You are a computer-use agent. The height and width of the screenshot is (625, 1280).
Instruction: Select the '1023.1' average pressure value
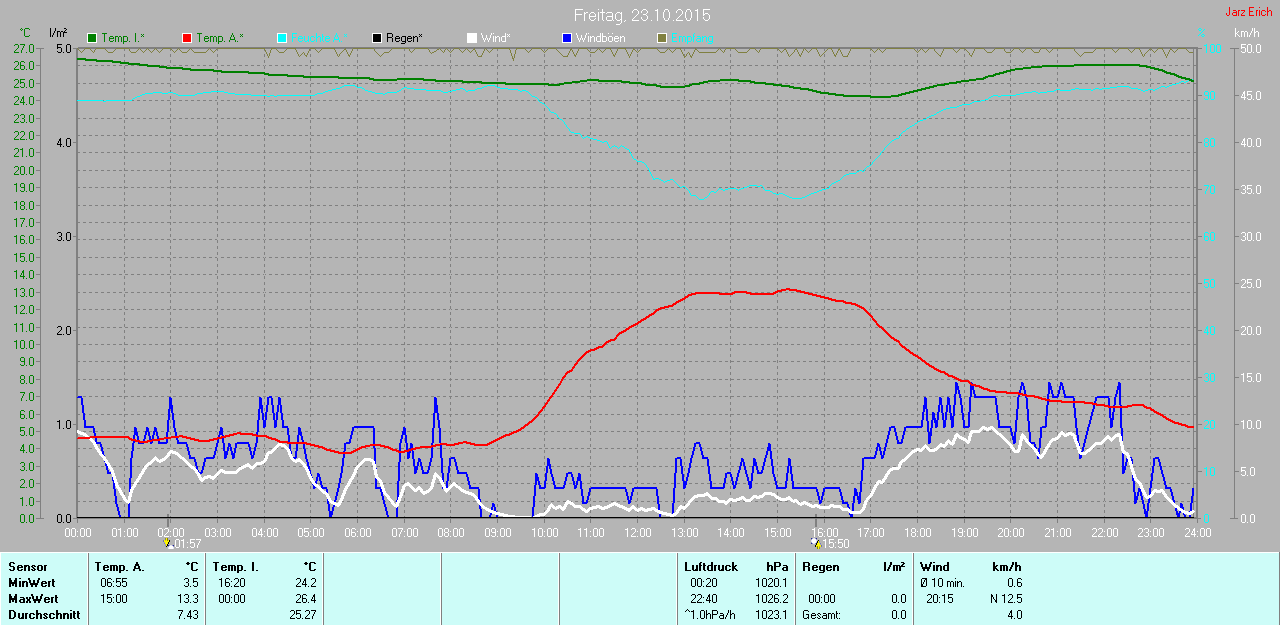click(x=772, y=615)
